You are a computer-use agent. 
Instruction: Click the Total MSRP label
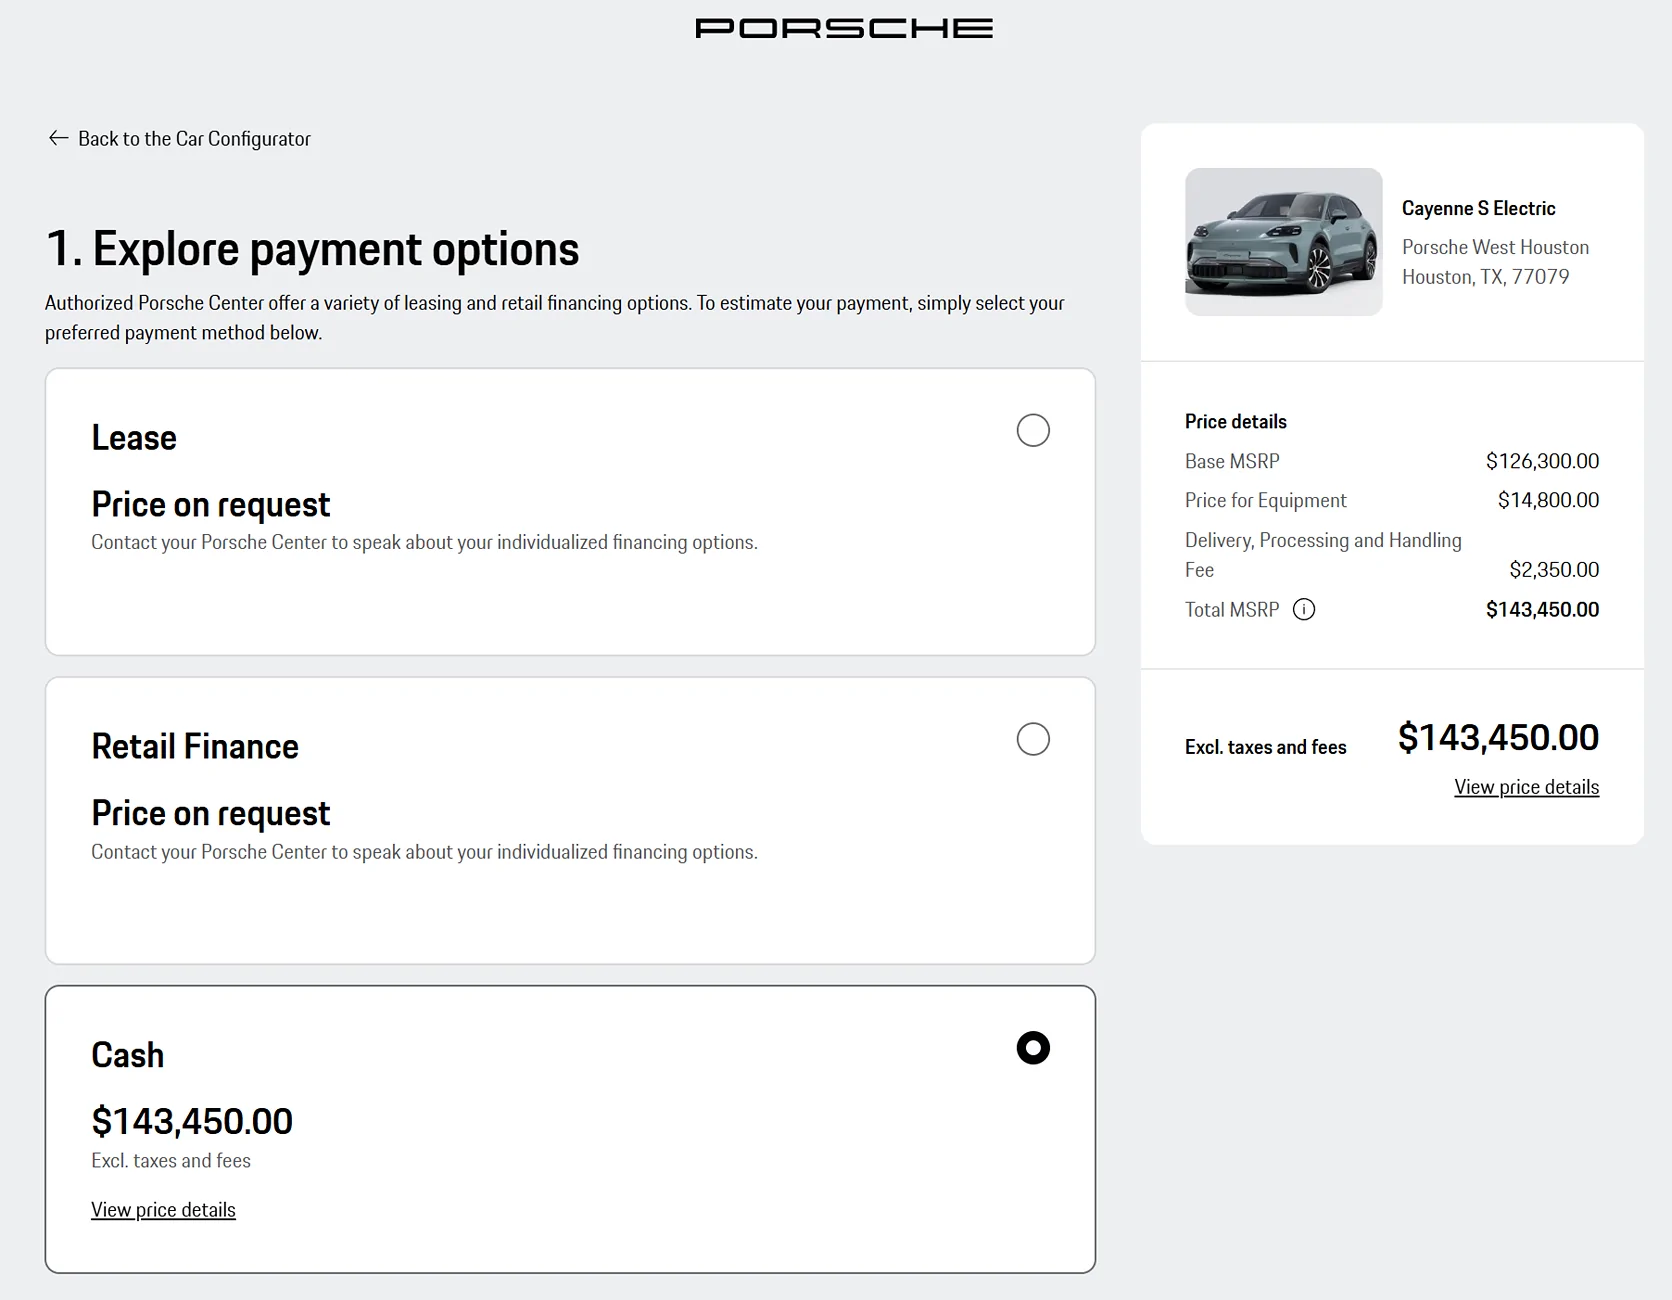point(1232,609)
